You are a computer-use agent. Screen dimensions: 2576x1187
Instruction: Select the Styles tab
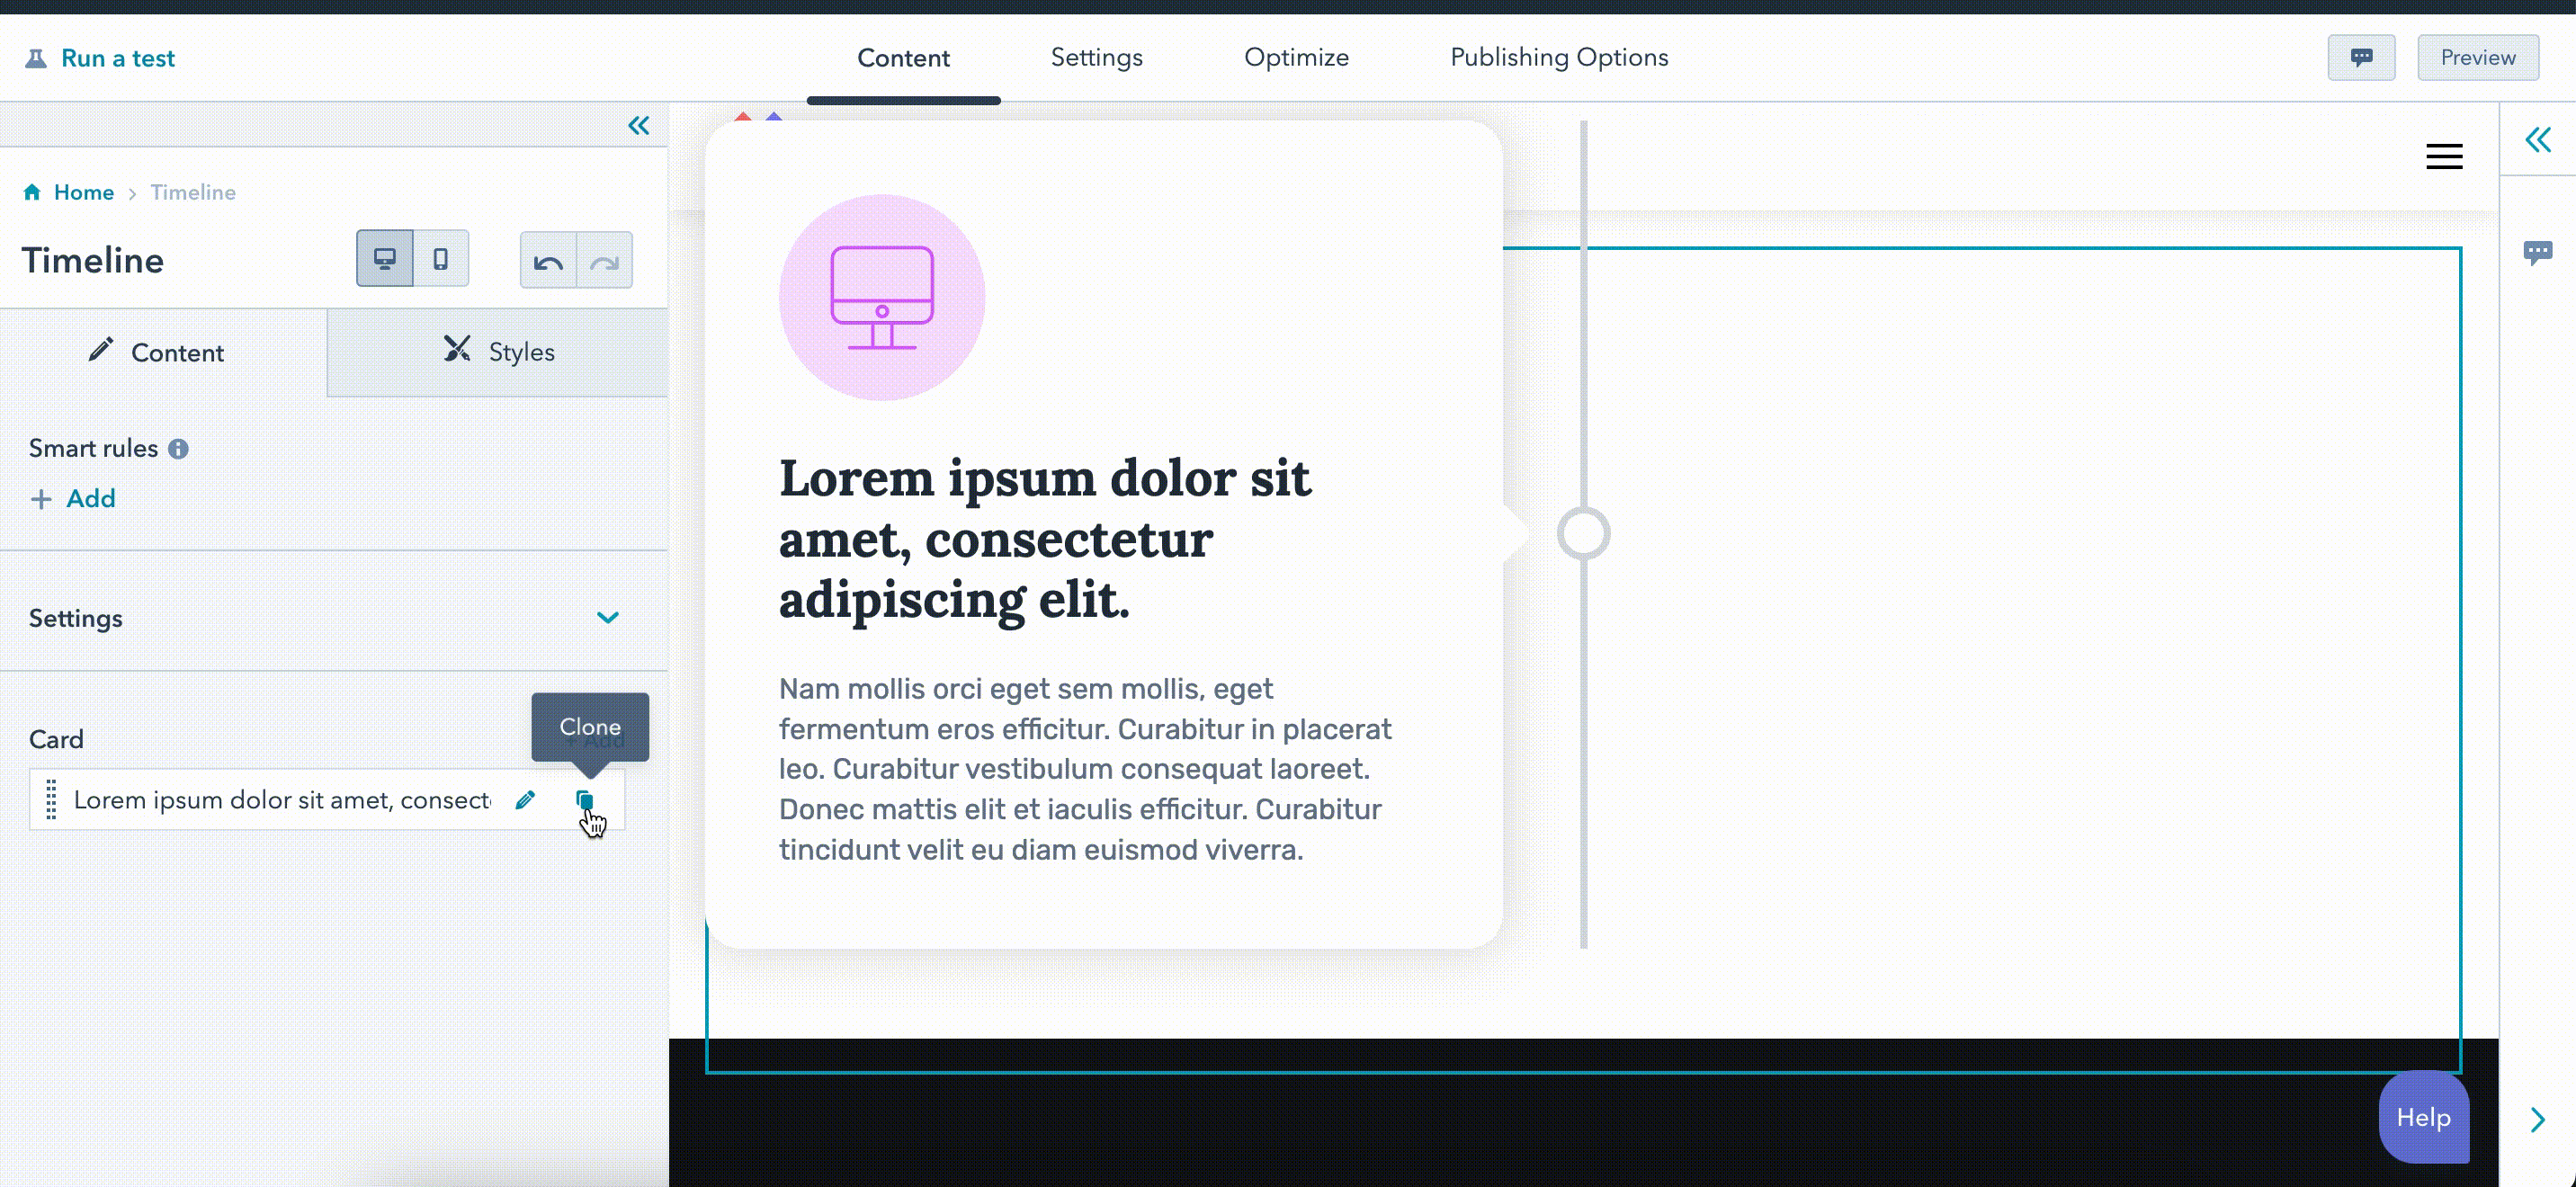coord(497,352)
